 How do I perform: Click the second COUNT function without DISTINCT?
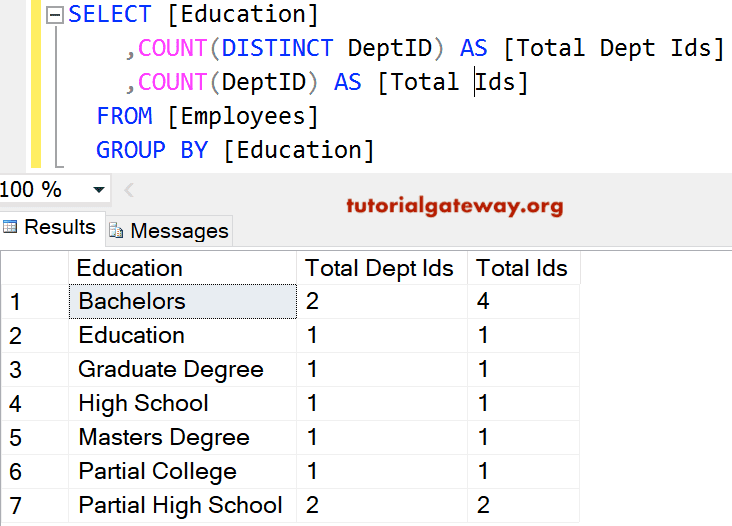point(172,82)
